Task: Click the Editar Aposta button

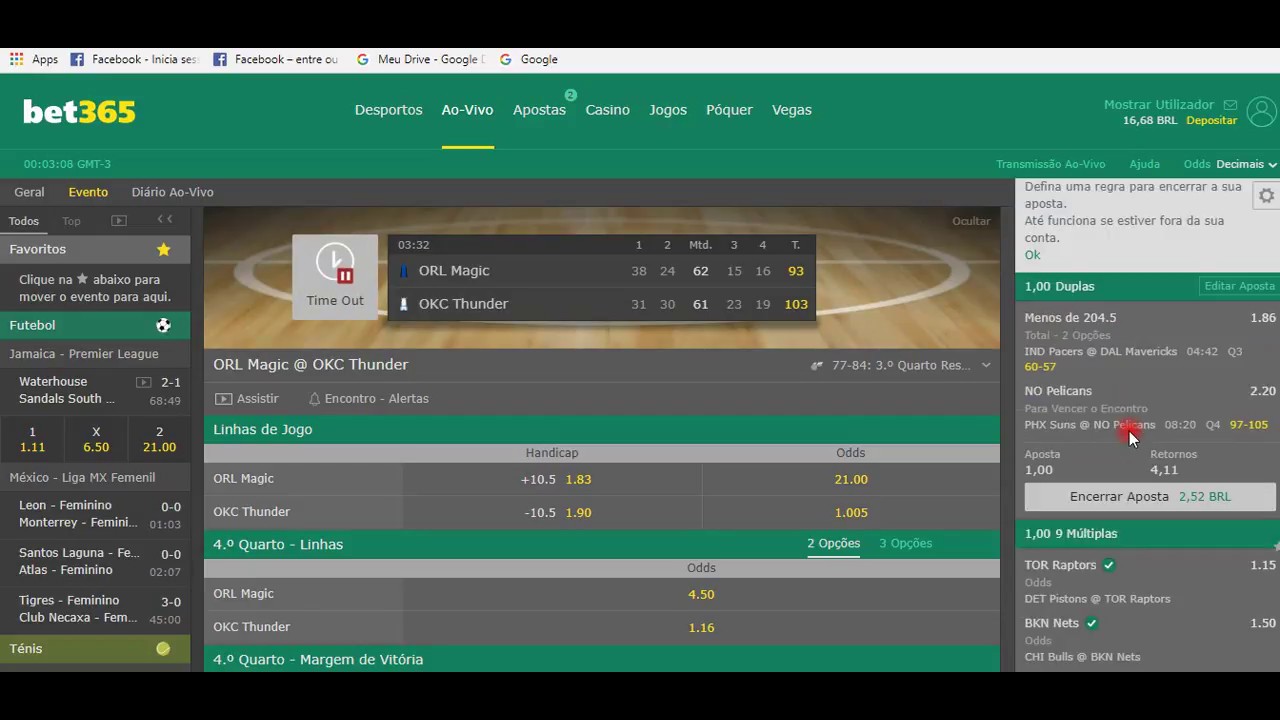Action: point(1239,286)
